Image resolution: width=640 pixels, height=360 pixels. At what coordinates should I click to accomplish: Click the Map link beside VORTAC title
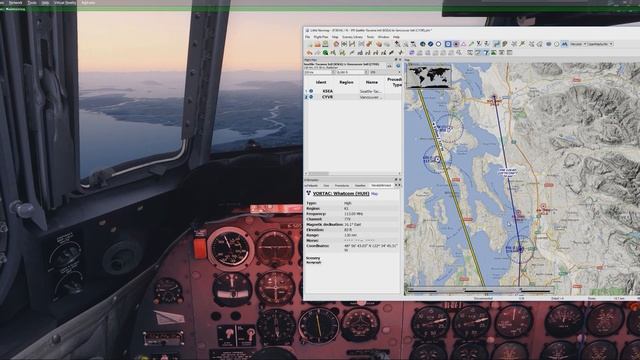[x=374, y=194]
